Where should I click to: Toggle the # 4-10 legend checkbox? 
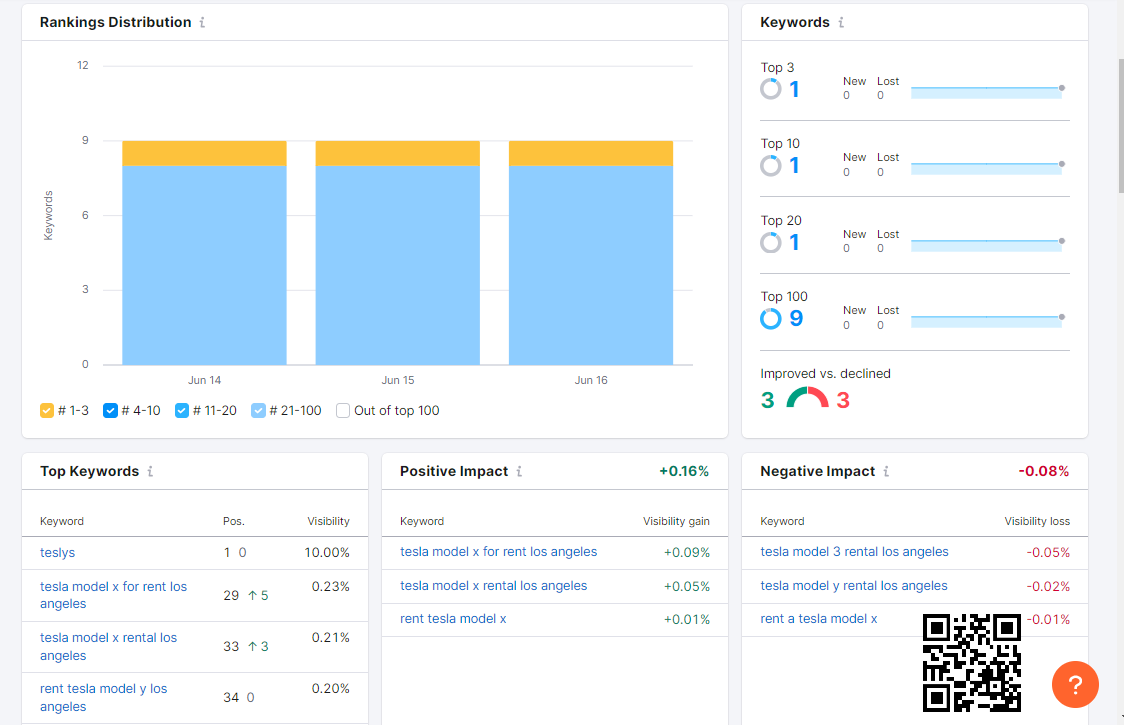111,410
